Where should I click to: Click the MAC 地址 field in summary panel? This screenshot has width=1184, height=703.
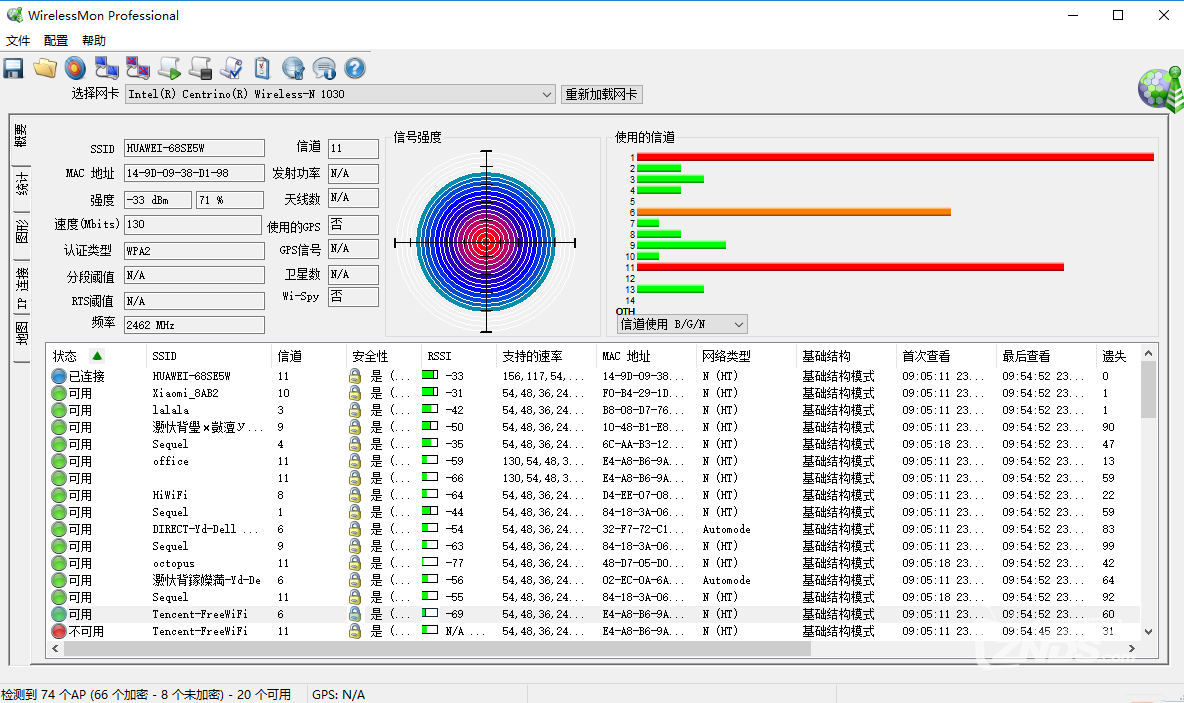click(x=194, y=173)
